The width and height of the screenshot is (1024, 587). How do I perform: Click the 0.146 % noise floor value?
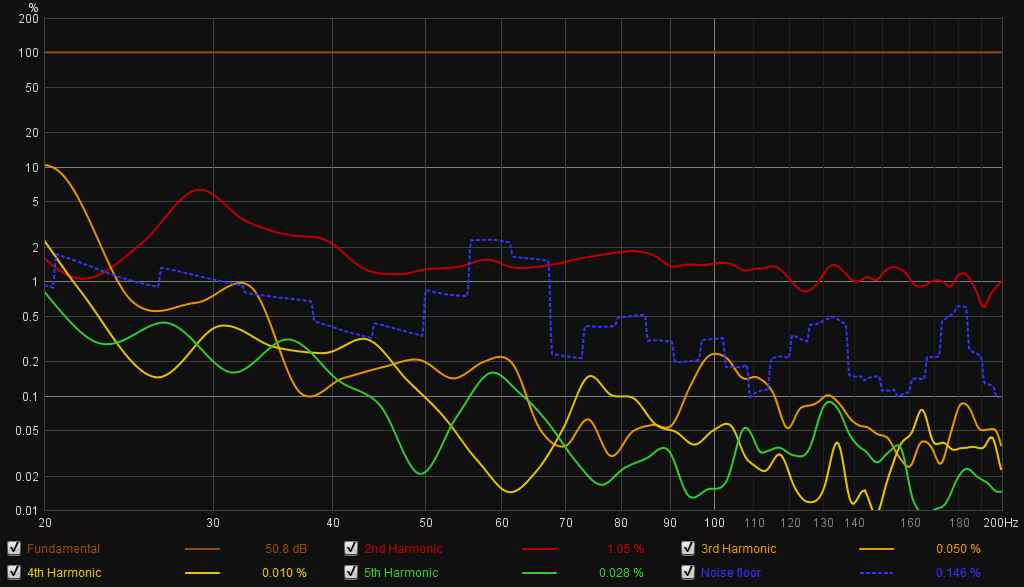(x=958, y=573)
